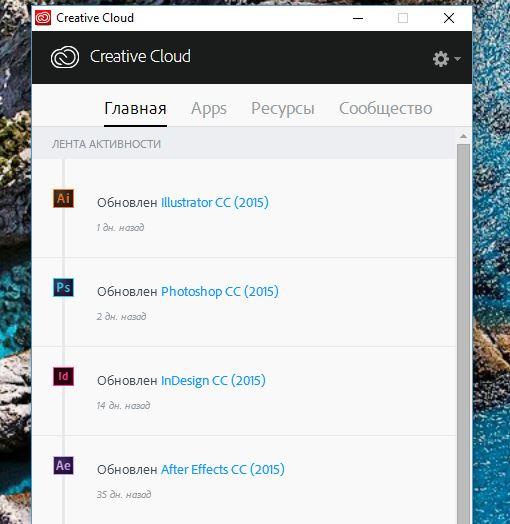The image size is (510, 524).
Task: Click the '1 дн. назад' timestamp
Action: point(120,228)
